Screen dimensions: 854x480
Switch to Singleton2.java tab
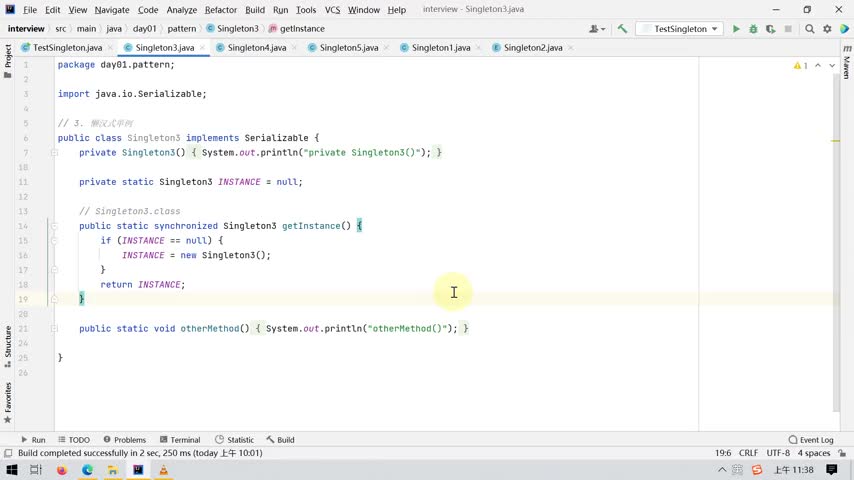[533, 48]
